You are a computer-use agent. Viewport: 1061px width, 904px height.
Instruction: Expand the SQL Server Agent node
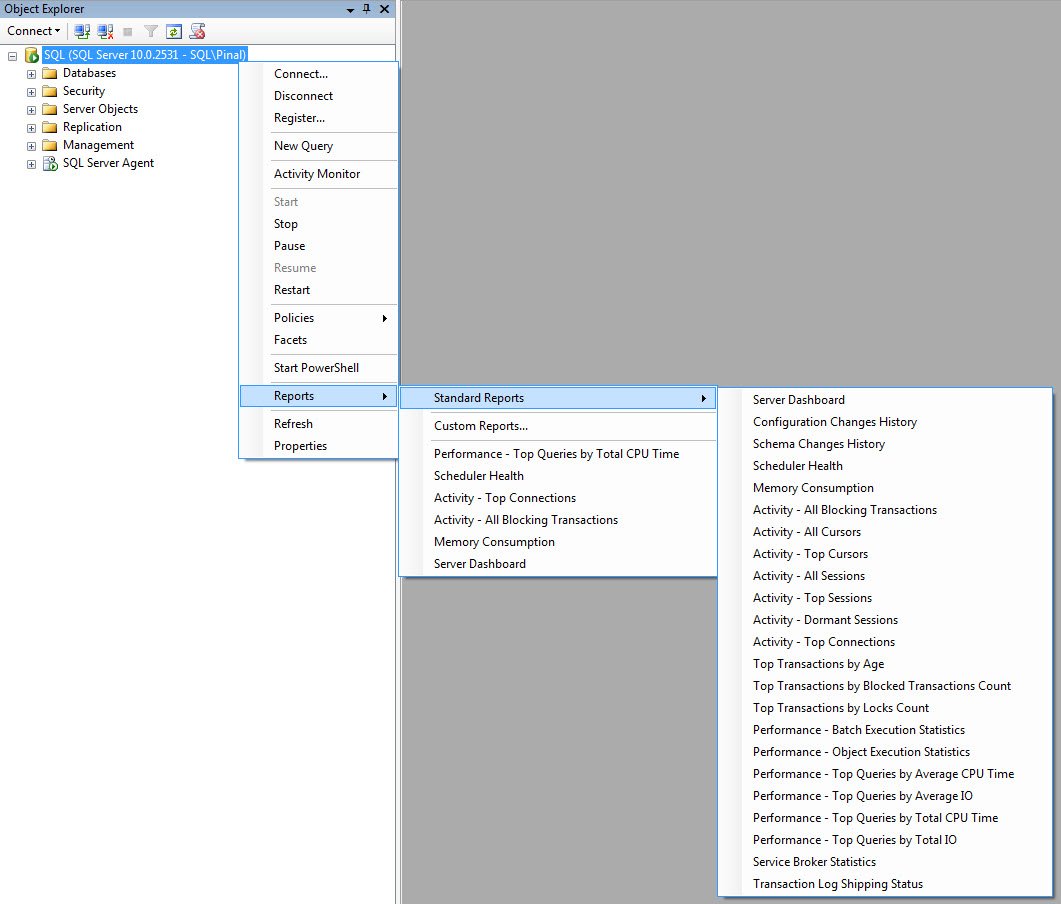31,164
